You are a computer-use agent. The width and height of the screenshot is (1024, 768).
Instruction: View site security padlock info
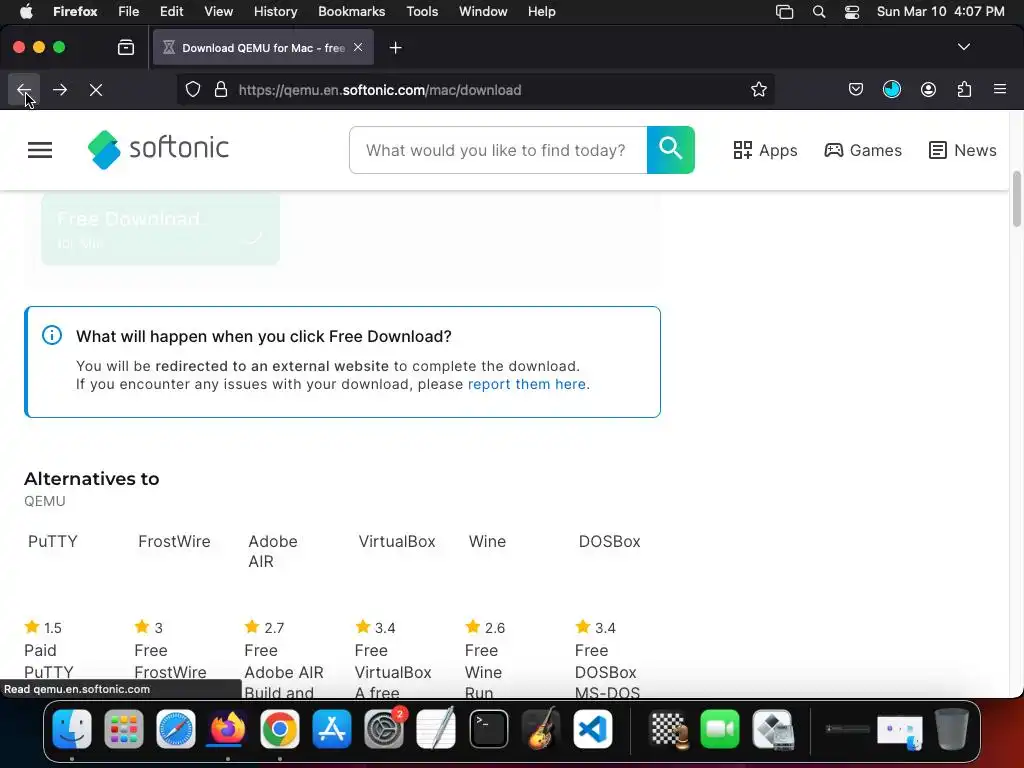221,89
